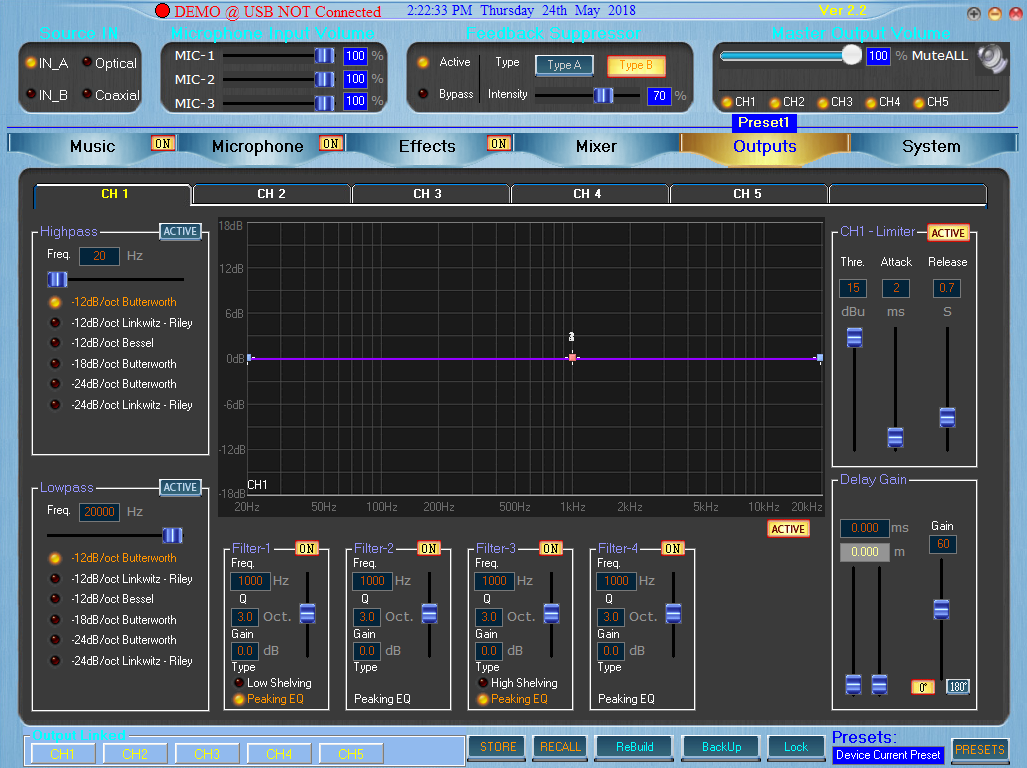Select the 180° phase button
Image resolution: width=1027 pixels, height=768 pixels.
(x=958, y=687)
